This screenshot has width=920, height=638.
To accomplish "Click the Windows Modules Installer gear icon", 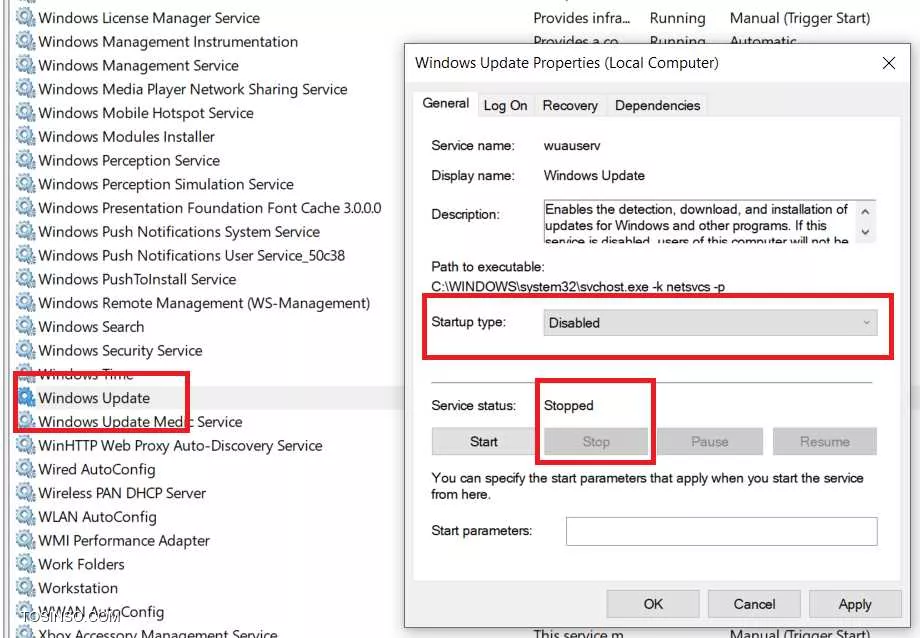I will pyautogui.click(x=25, y=136).
